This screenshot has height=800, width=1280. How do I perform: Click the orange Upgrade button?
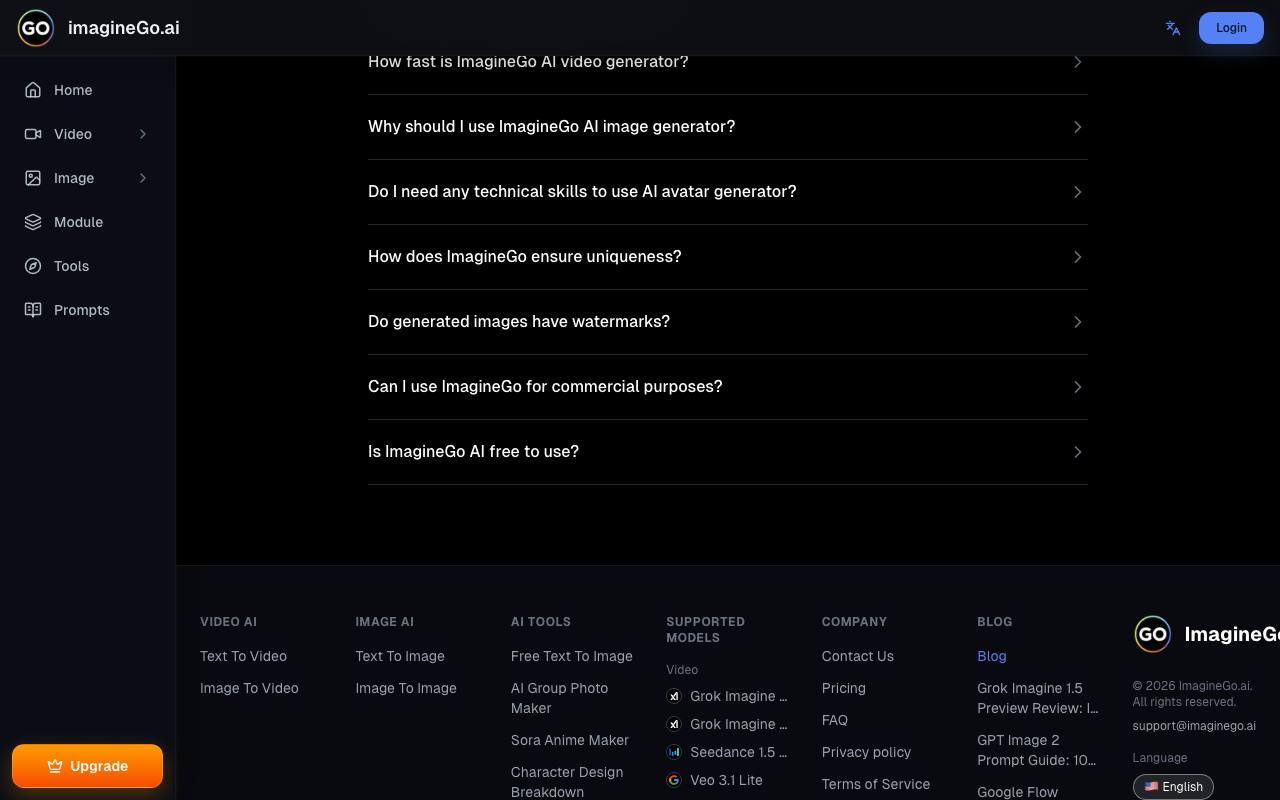coord(87,766)
